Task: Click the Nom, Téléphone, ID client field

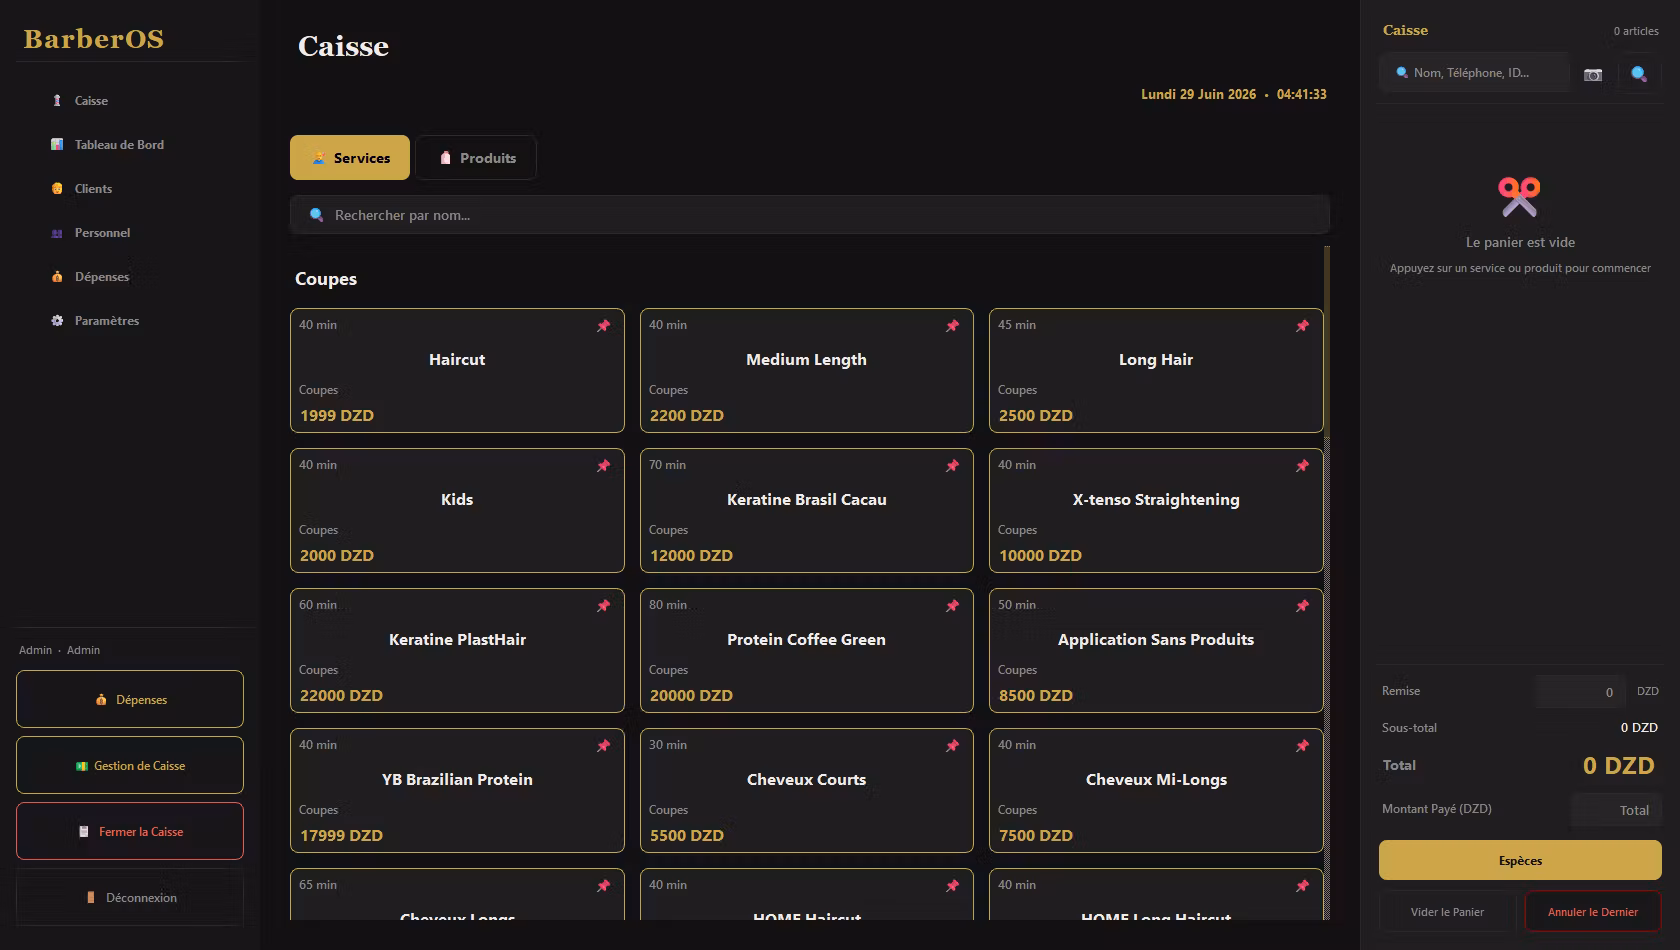Action: click(1475, 73)
